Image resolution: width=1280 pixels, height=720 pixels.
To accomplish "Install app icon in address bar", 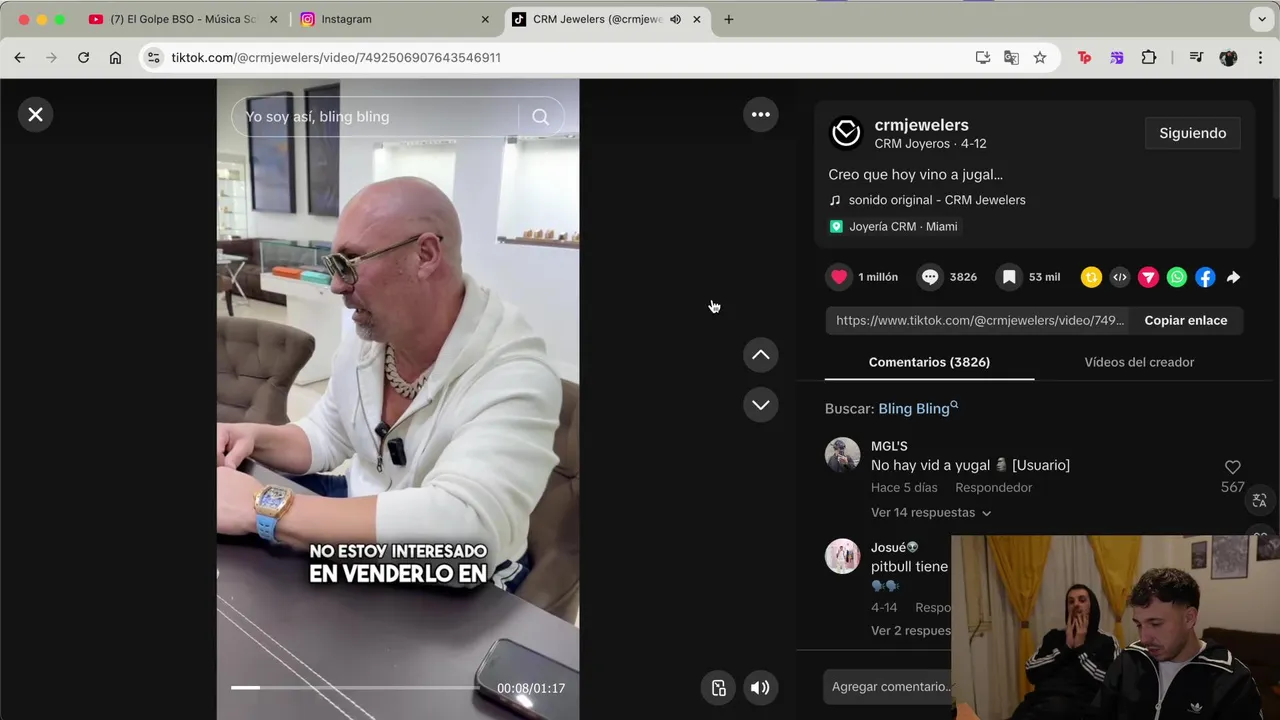I will (x=983, y=58).
